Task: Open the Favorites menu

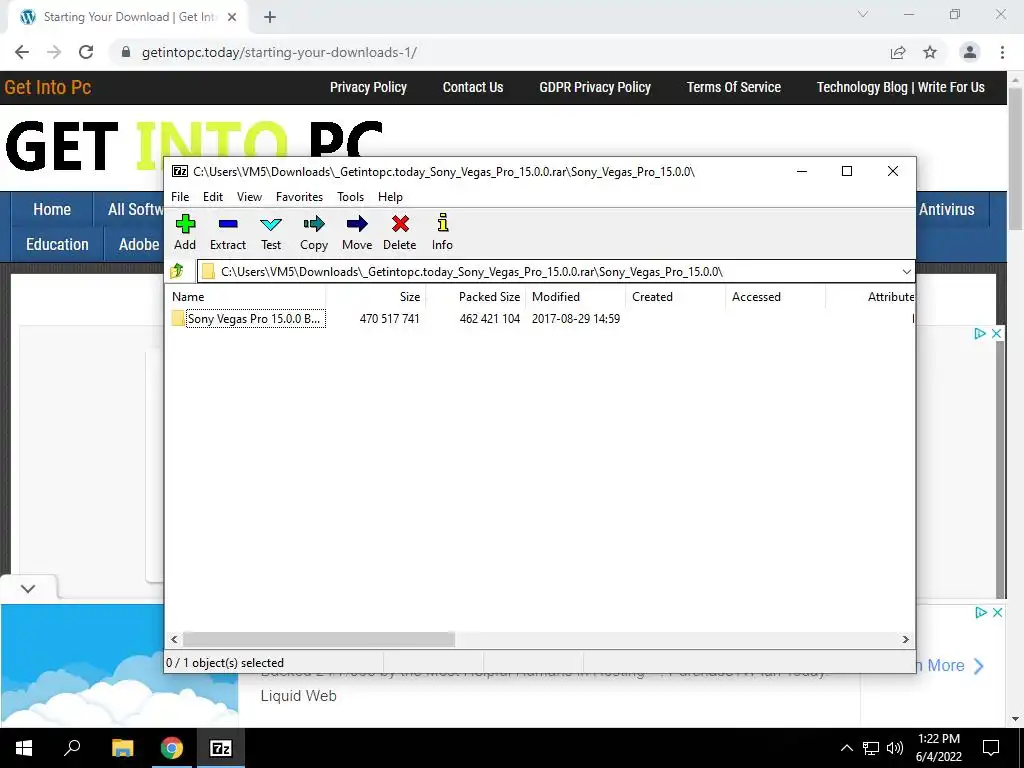Action: 299,197
